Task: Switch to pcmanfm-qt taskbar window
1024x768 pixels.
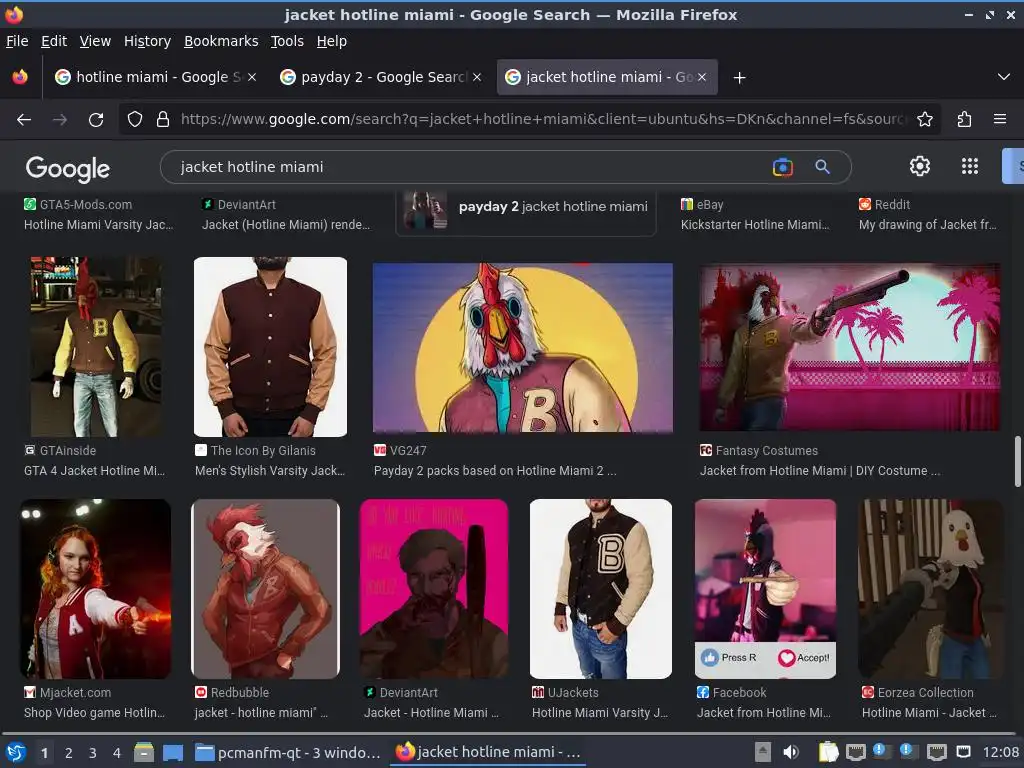Action: [x=287, y=753]
